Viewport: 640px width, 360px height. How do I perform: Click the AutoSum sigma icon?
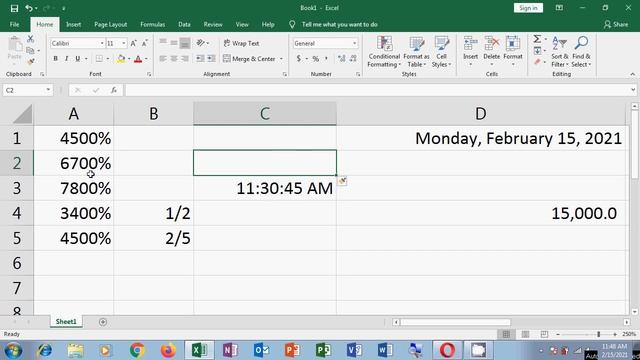[x=537, y=39]
